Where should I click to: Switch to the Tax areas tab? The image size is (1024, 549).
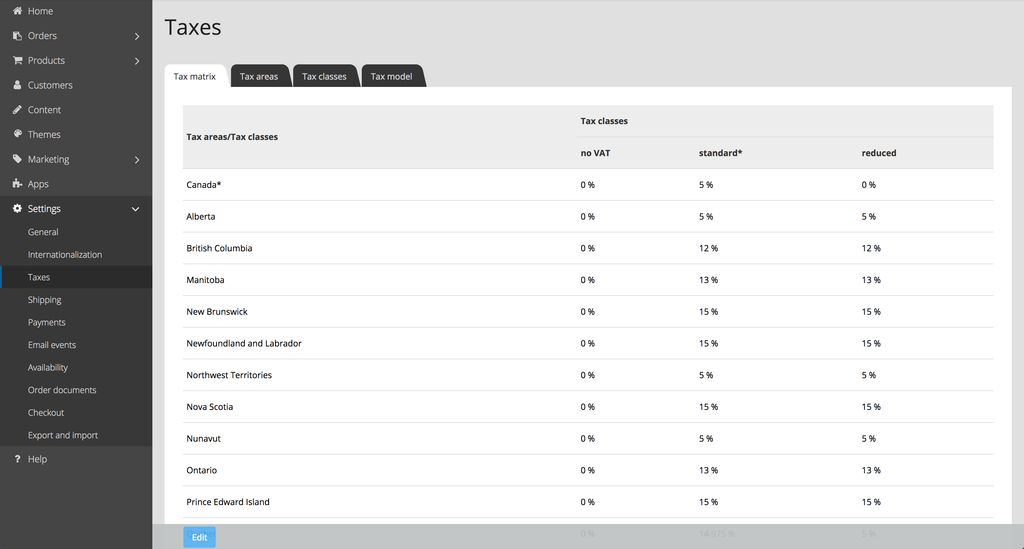tap(259, 76)
